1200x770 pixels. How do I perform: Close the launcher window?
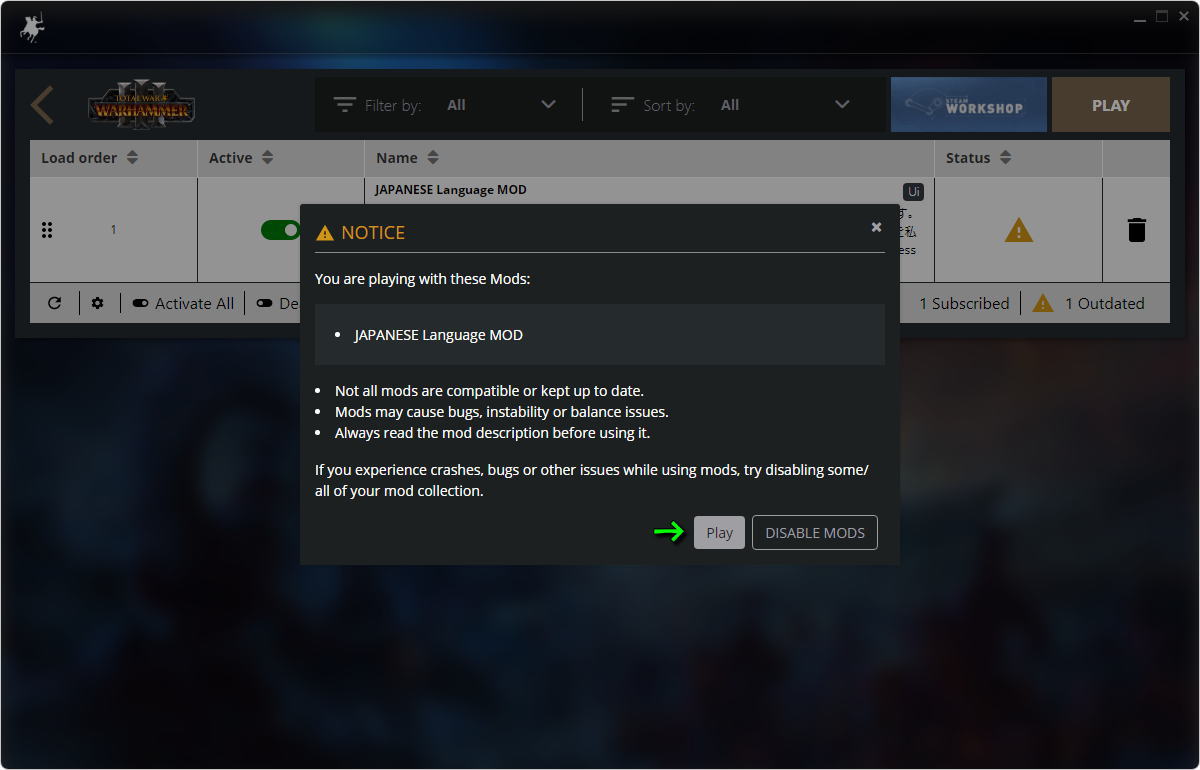1182,17
